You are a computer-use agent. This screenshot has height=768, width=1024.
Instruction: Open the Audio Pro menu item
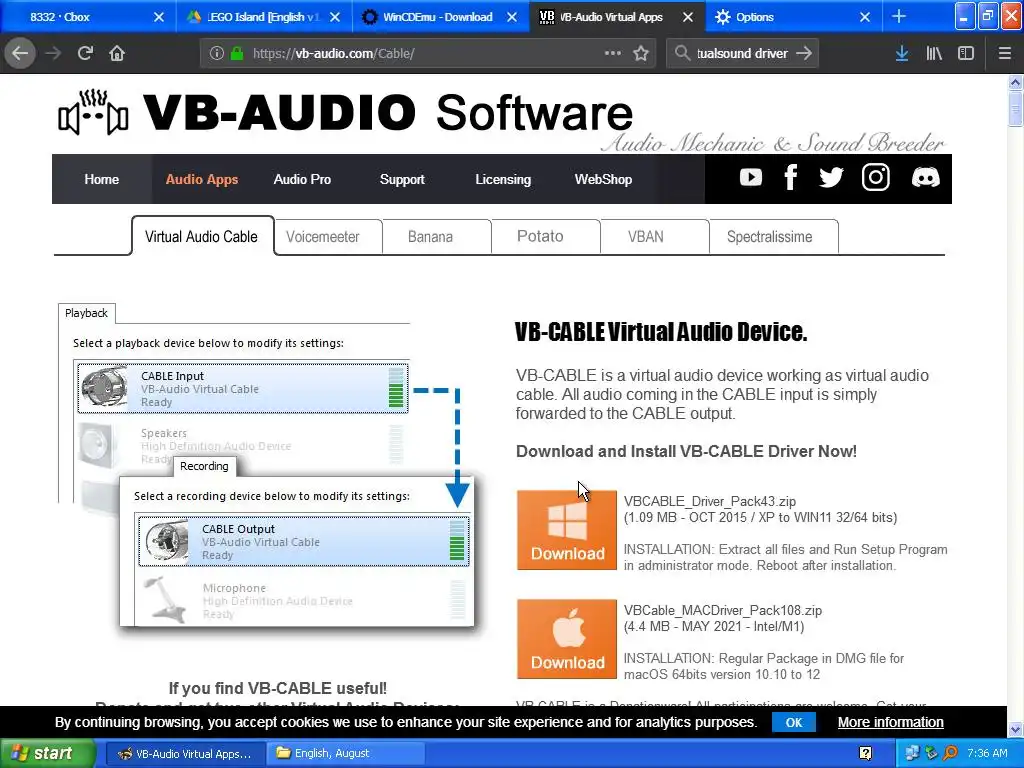(302, 179)
